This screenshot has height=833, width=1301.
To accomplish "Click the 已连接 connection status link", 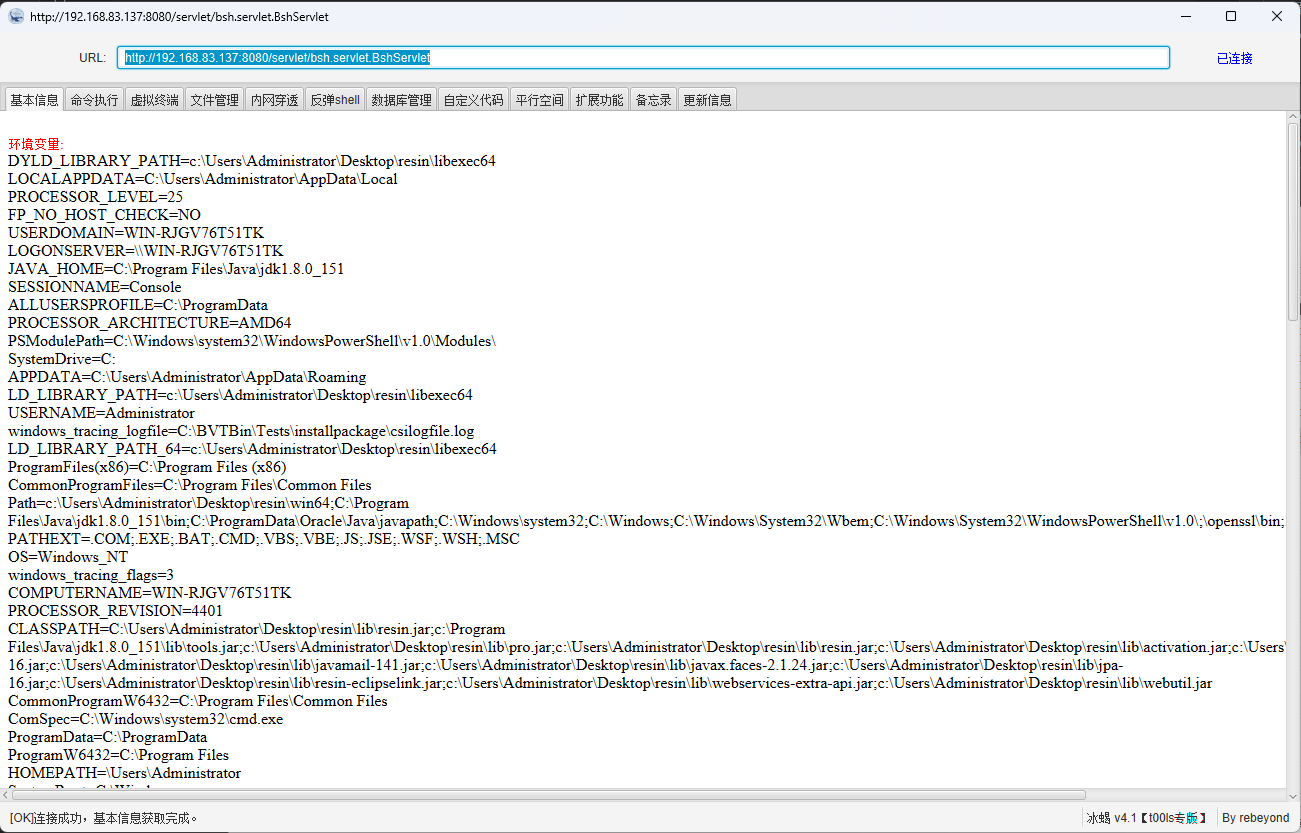I will (1234, 58).
